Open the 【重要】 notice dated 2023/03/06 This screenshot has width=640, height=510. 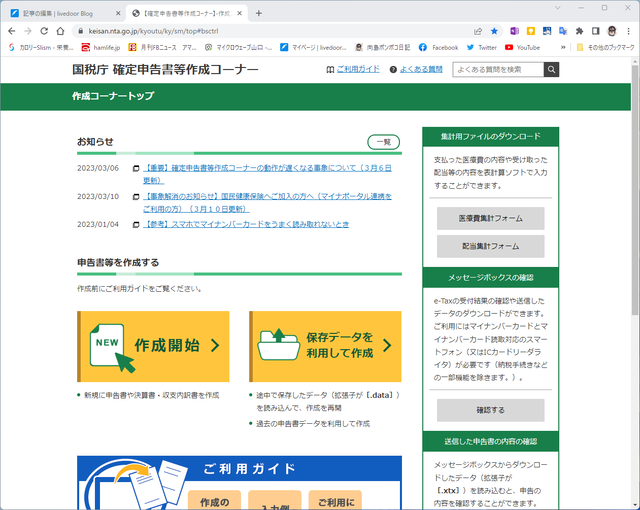267,174
